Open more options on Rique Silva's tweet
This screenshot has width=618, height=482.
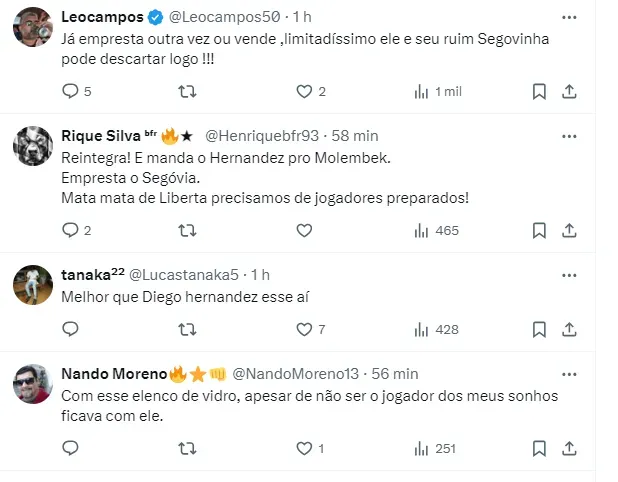click(568, 135)
